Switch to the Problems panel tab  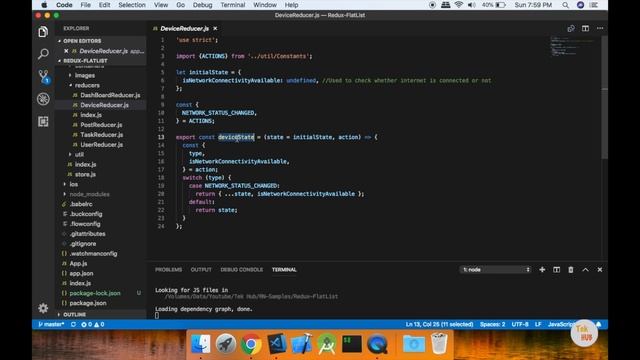tap(169, 270)
